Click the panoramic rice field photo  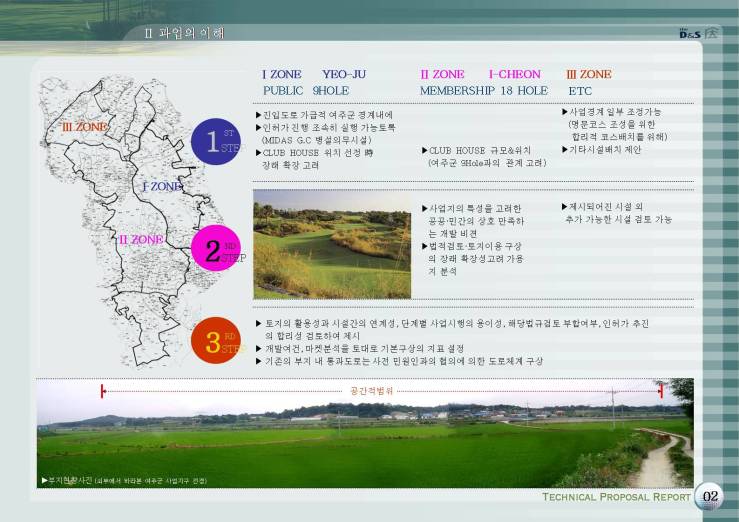point(365,440)
